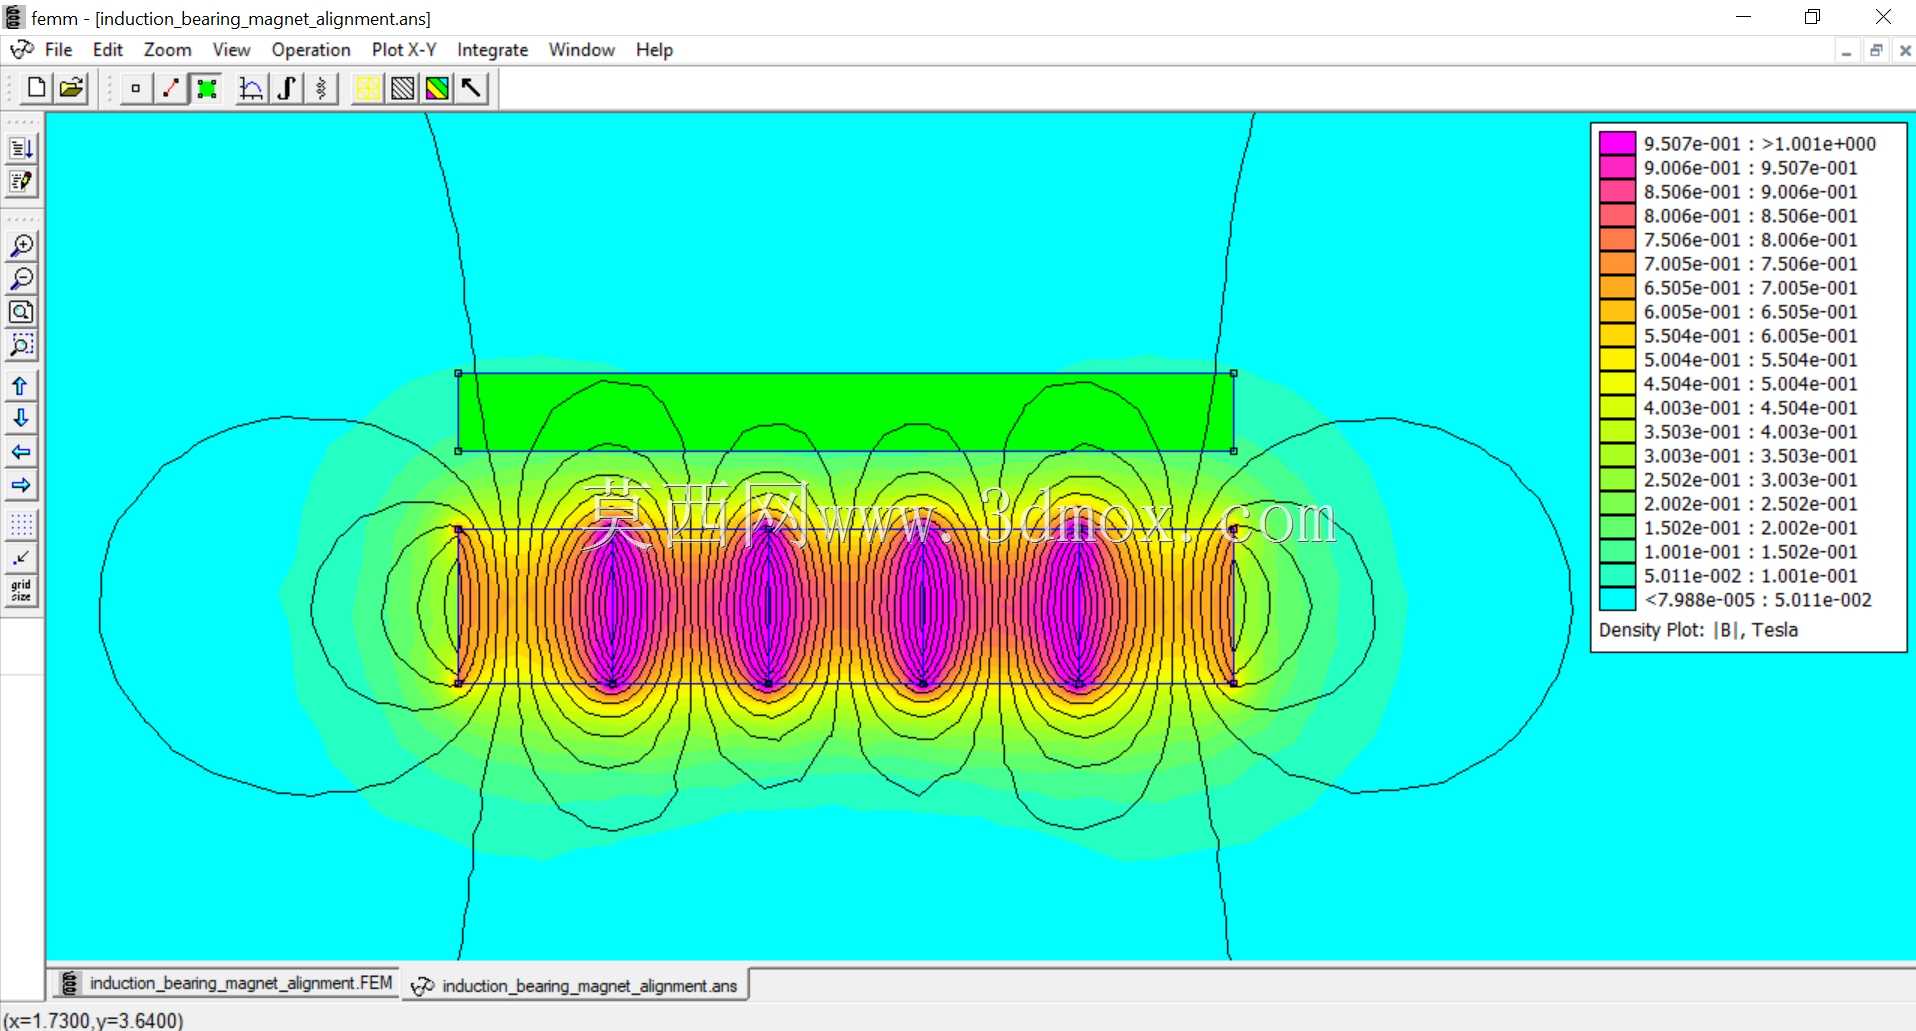Viewport: 1916px width, 1031px height.
Task: Switch to induction_bearing_magnet_alignment.FEM tab
Action: click(226, 984)
